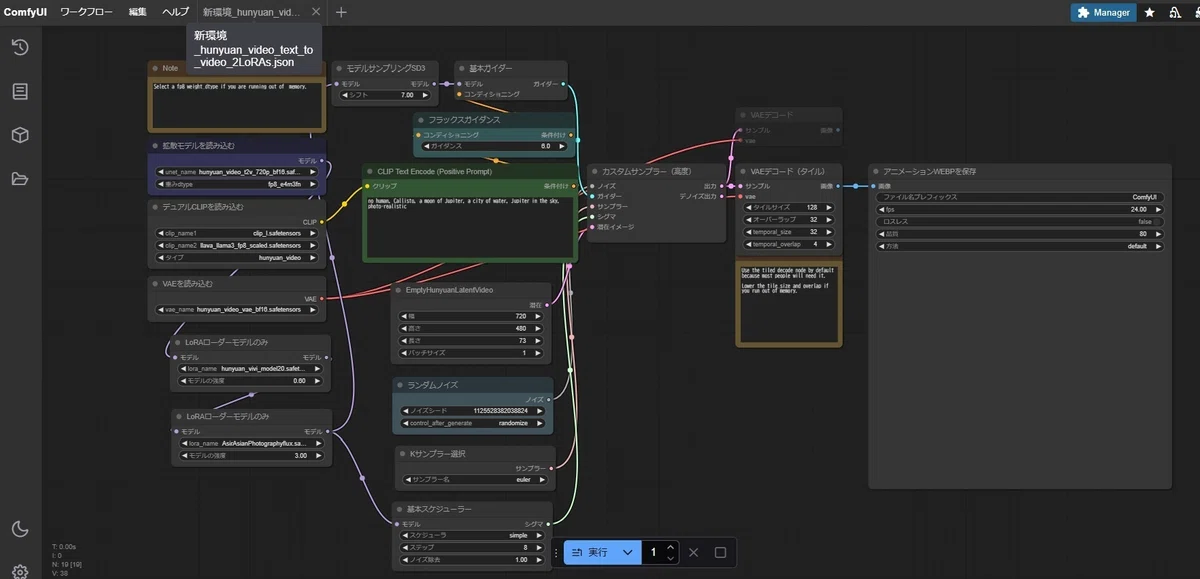Collapse the デュアルCLIPを読み込む node dot
The image size is (1200, 579).
tap(155, 207)
